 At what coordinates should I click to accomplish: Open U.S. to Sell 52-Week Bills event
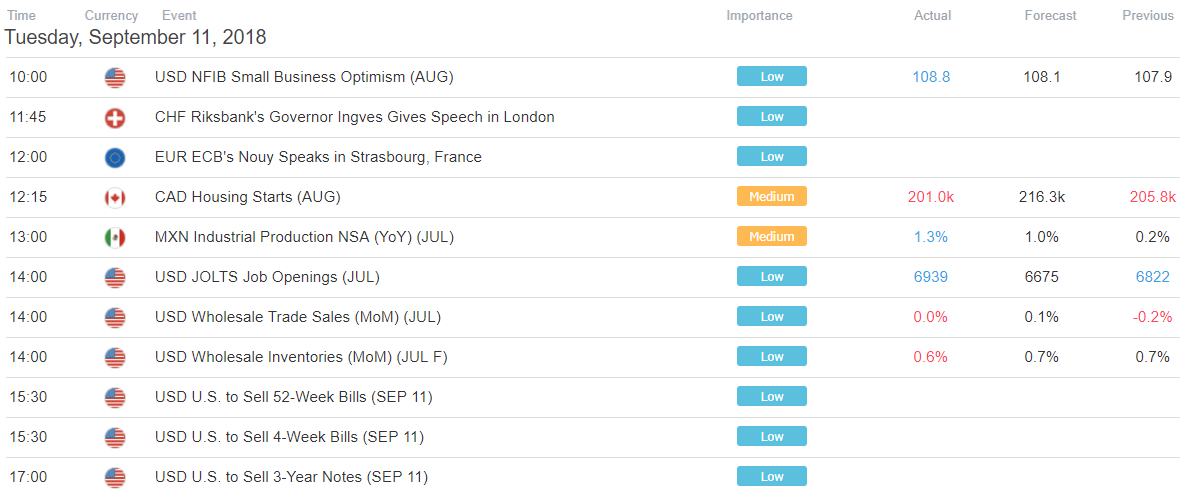294,397
